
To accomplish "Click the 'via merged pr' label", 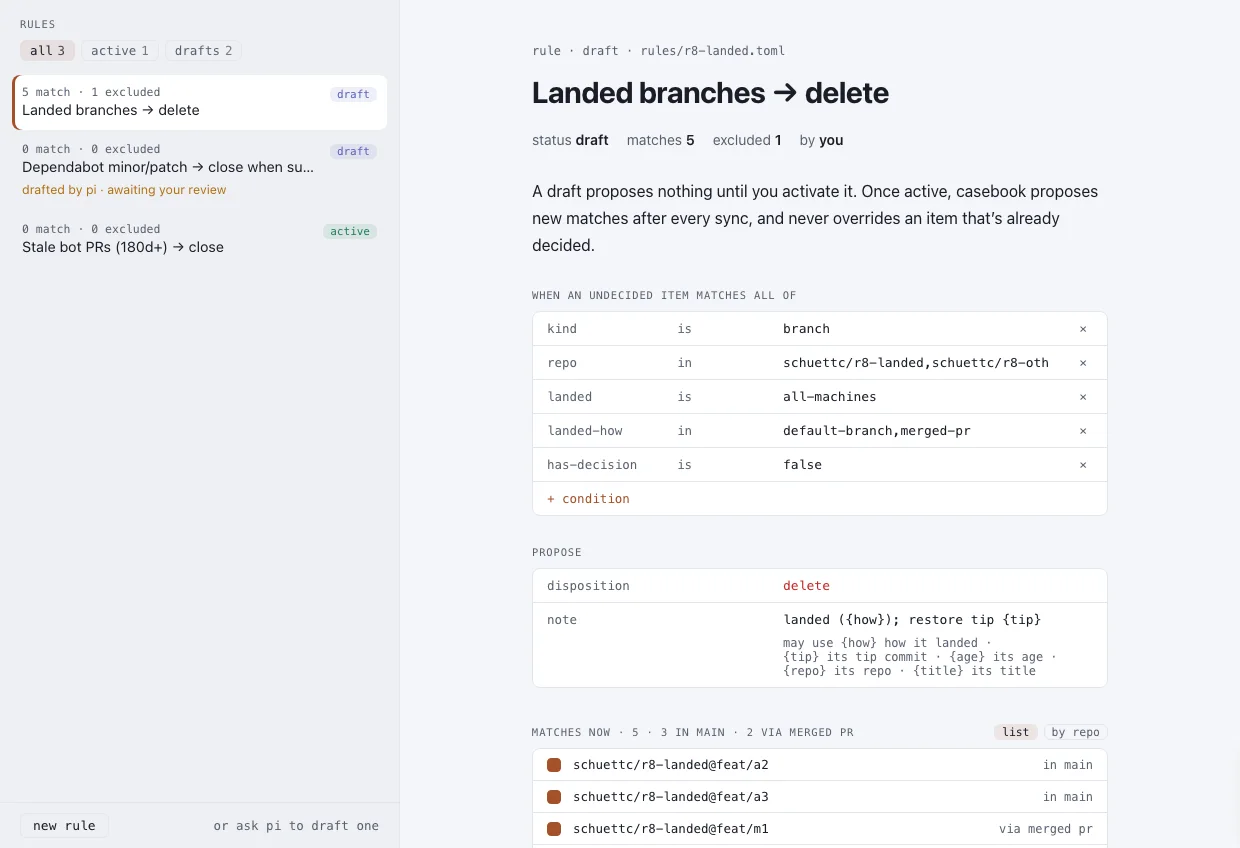I will point(1046,829).
